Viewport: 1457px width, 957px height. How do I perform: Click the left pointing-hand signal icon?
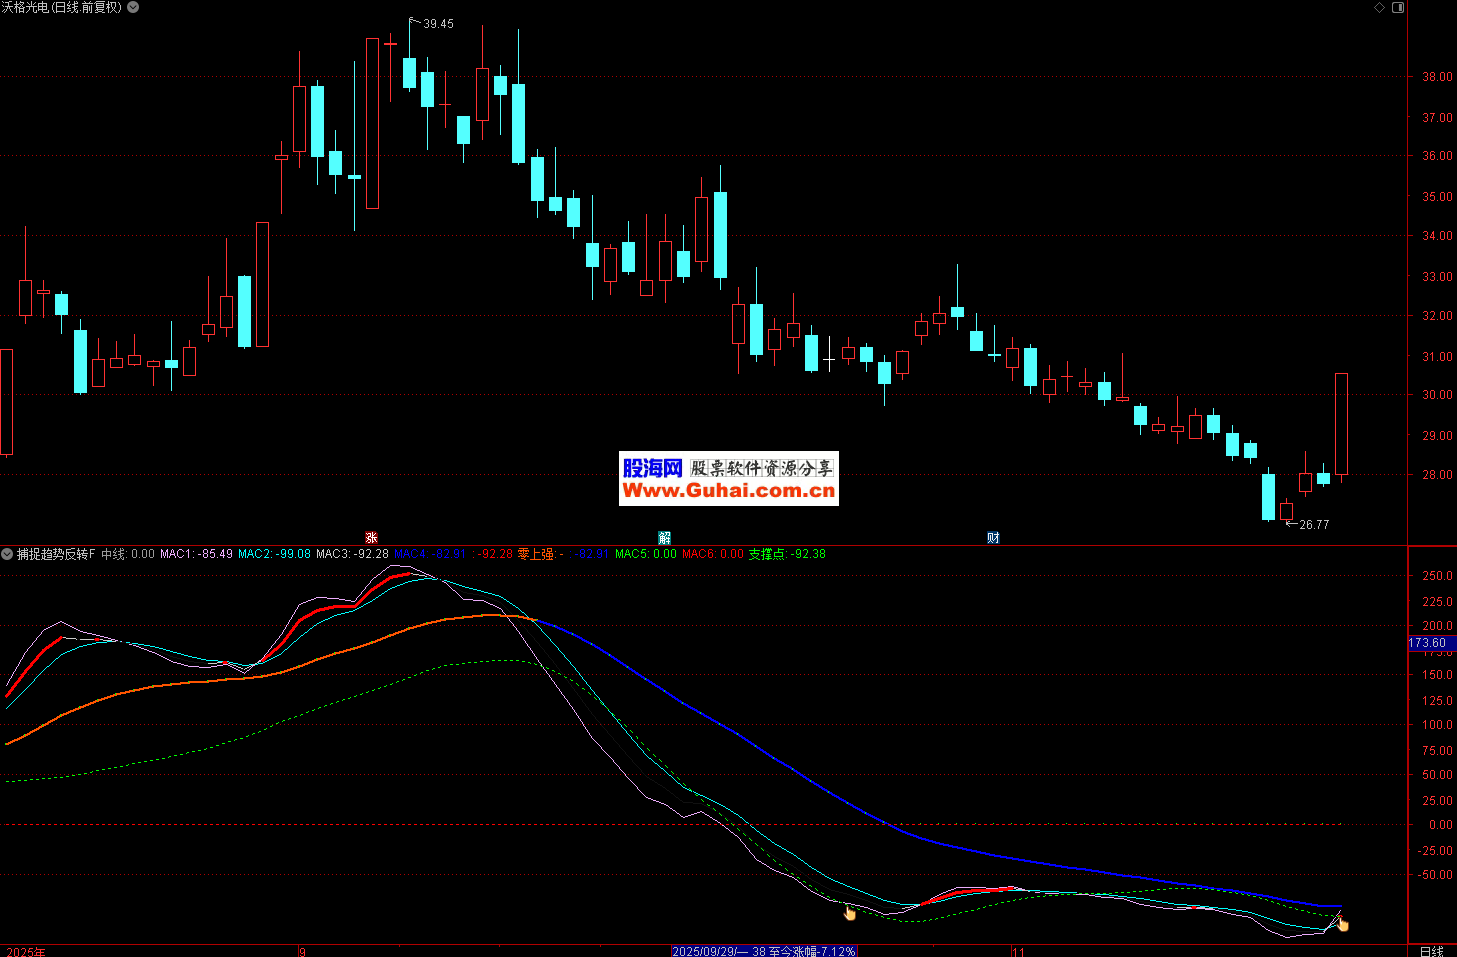coord(849,911)
